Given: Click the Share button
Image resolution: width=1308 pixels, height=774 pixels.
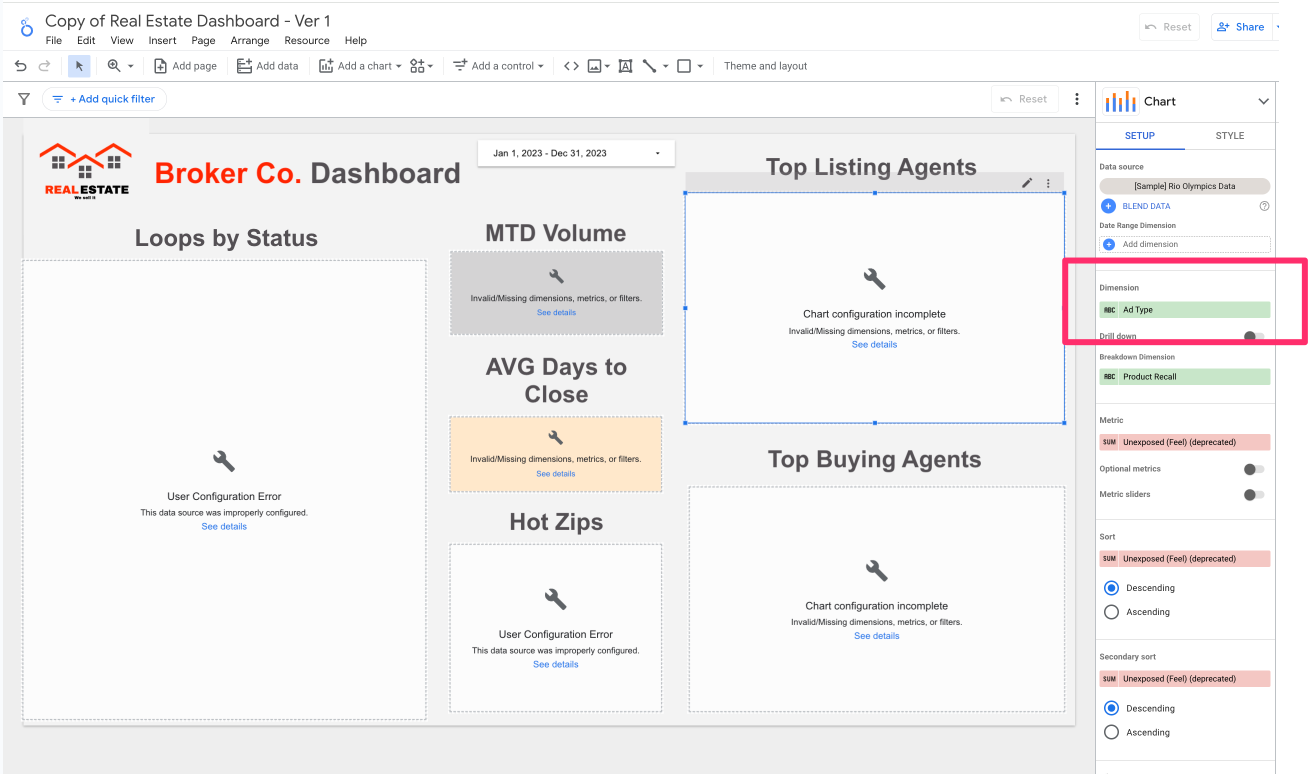Looking at the screenshot, I should (x=1240, y=27).
